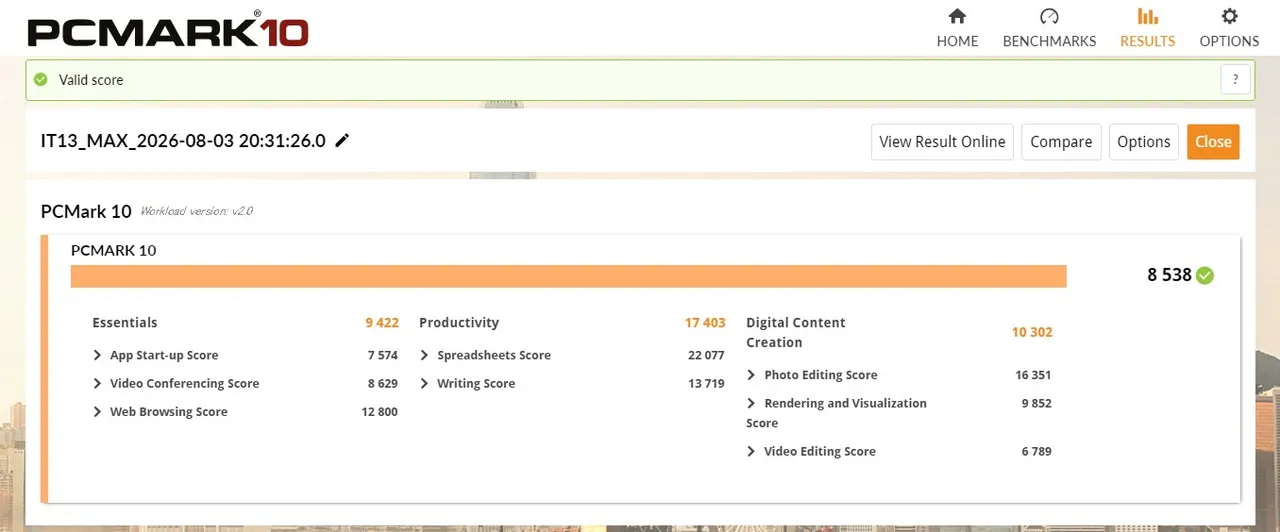Click the Writing value 13 719
Viewport: 1280px width, 532px height.
706,383
